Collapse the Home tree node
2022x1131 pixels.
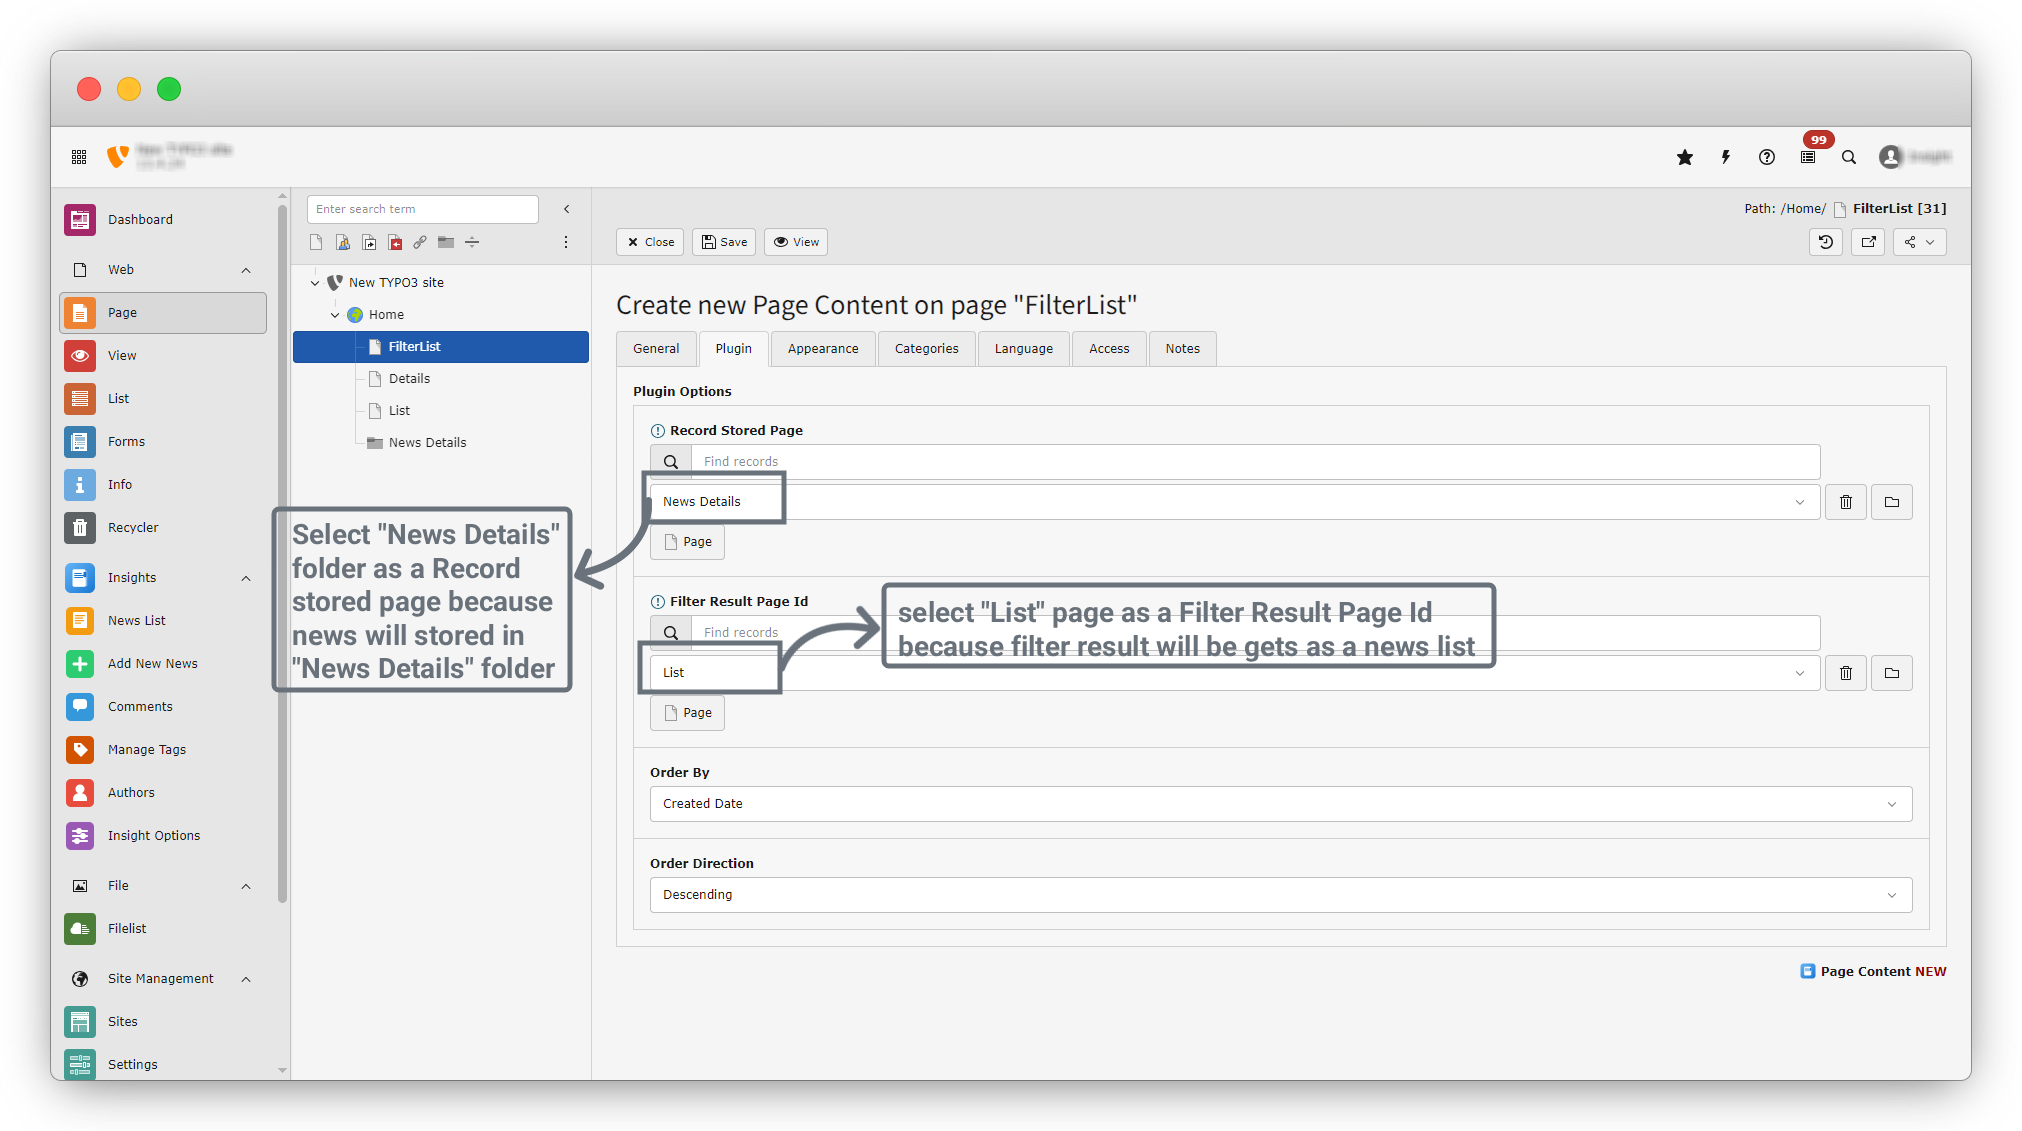(335, 315)
